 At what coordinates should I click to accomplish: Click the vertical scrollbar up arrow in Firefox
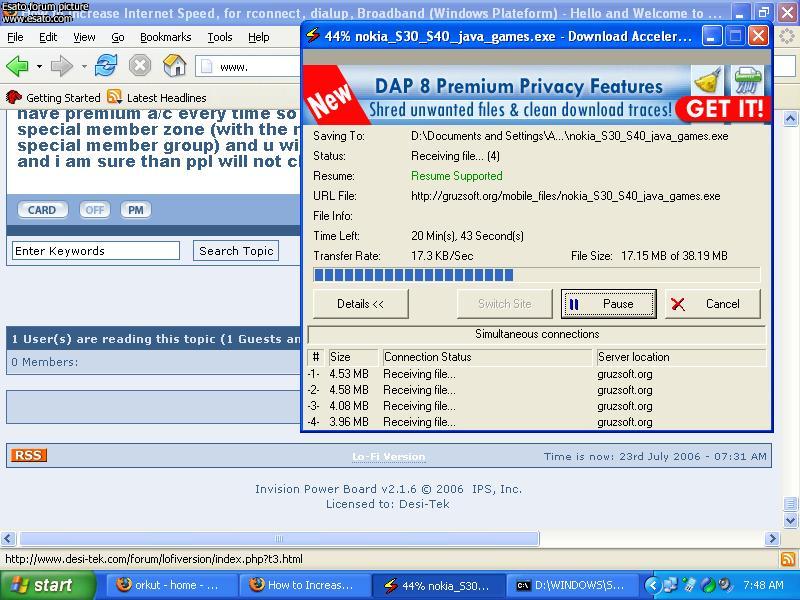(x=790, y=119)
